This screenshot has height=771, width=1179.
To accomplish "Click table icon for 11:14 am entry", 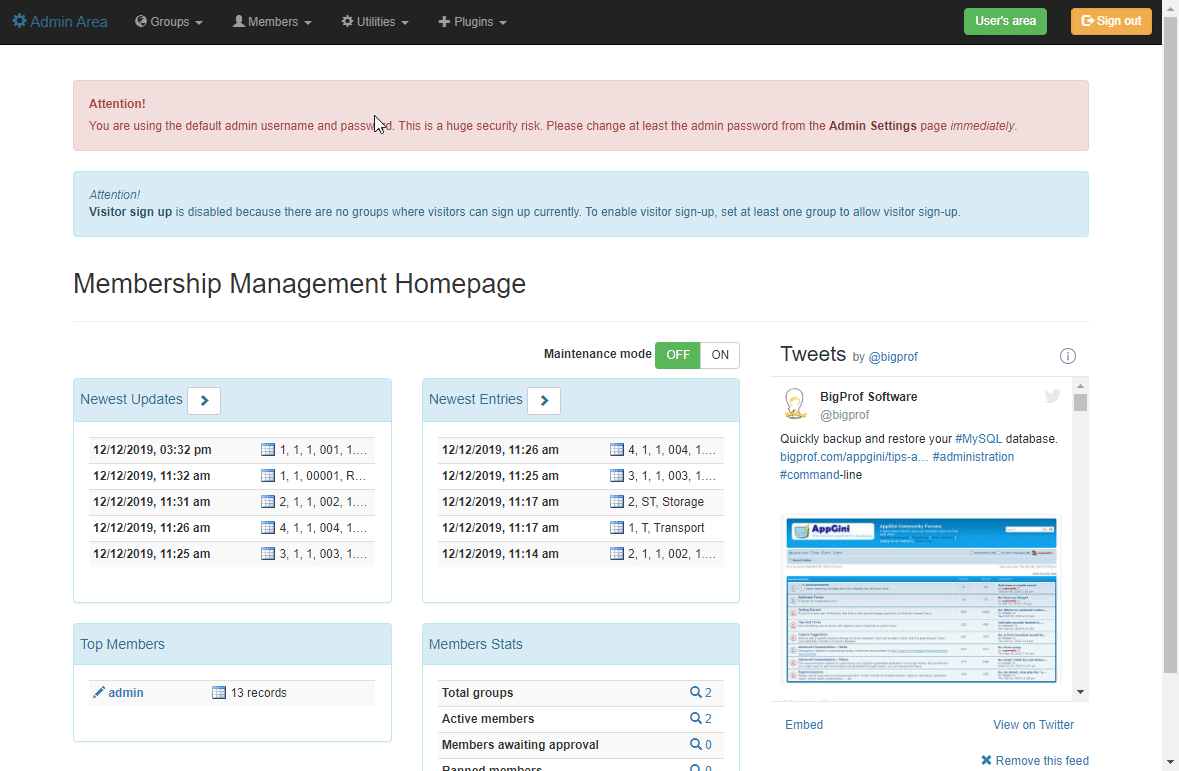I will [x=617, y=554].
